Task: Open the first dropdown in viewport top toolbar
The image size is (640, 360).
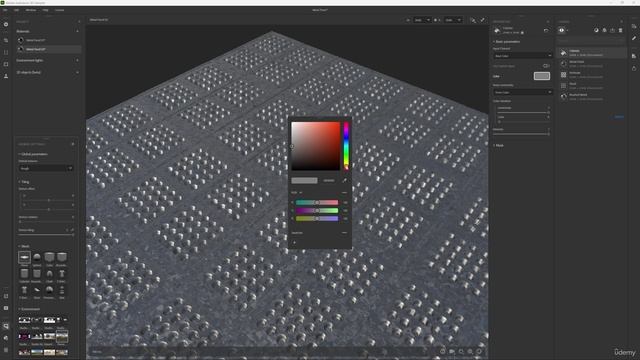Action: (x=422, y=20)
